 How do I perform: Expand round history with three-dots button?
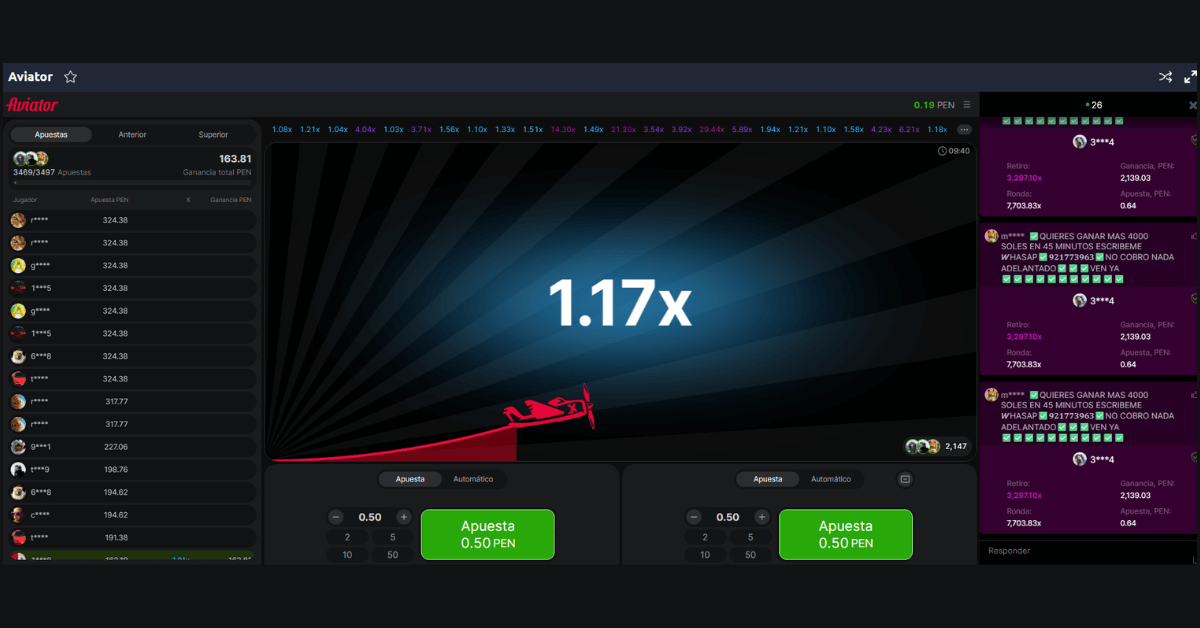[964, 130]
